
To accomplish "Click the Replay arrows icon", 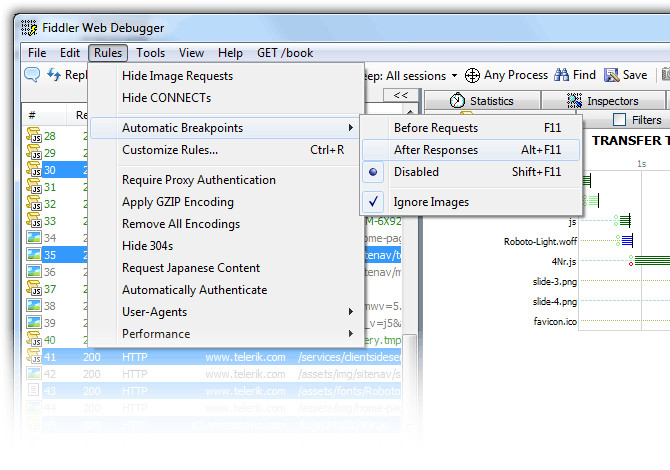I will 54,75.
